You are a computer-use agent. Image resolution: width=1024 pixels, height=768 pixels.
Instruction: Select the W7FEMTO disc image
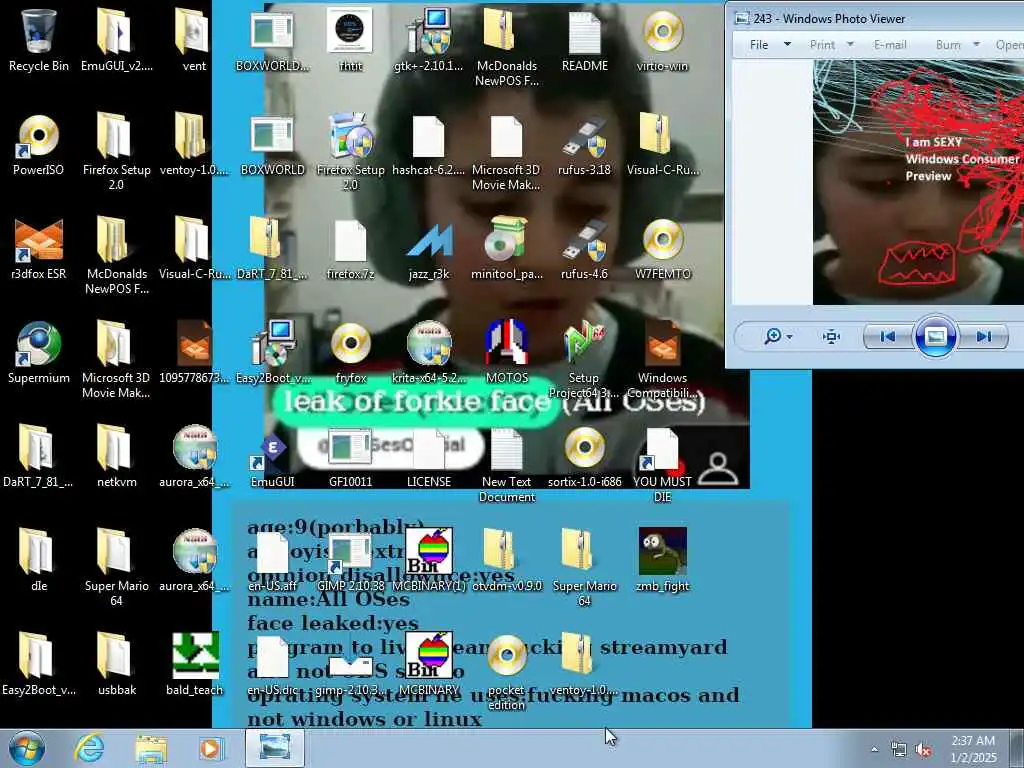tap(662, 248)
